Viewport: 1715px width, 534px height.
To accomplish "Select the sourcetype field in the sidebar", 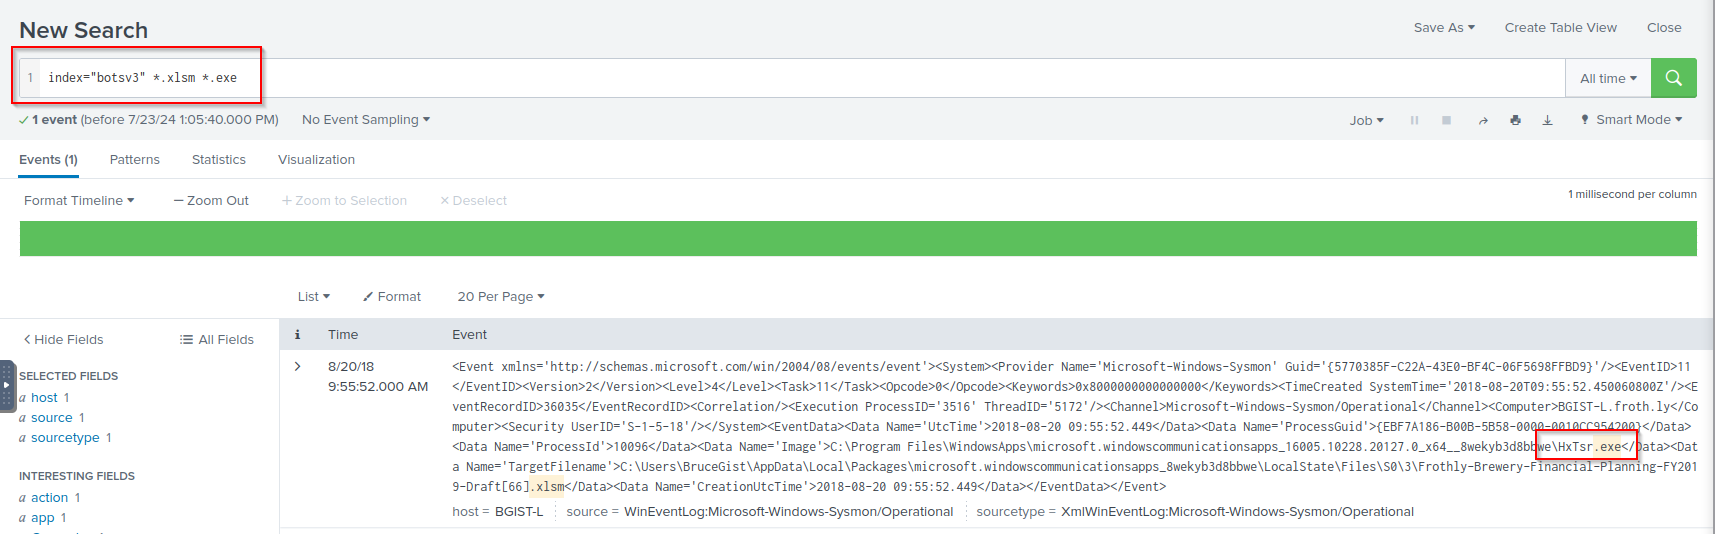I will point(65,438).
